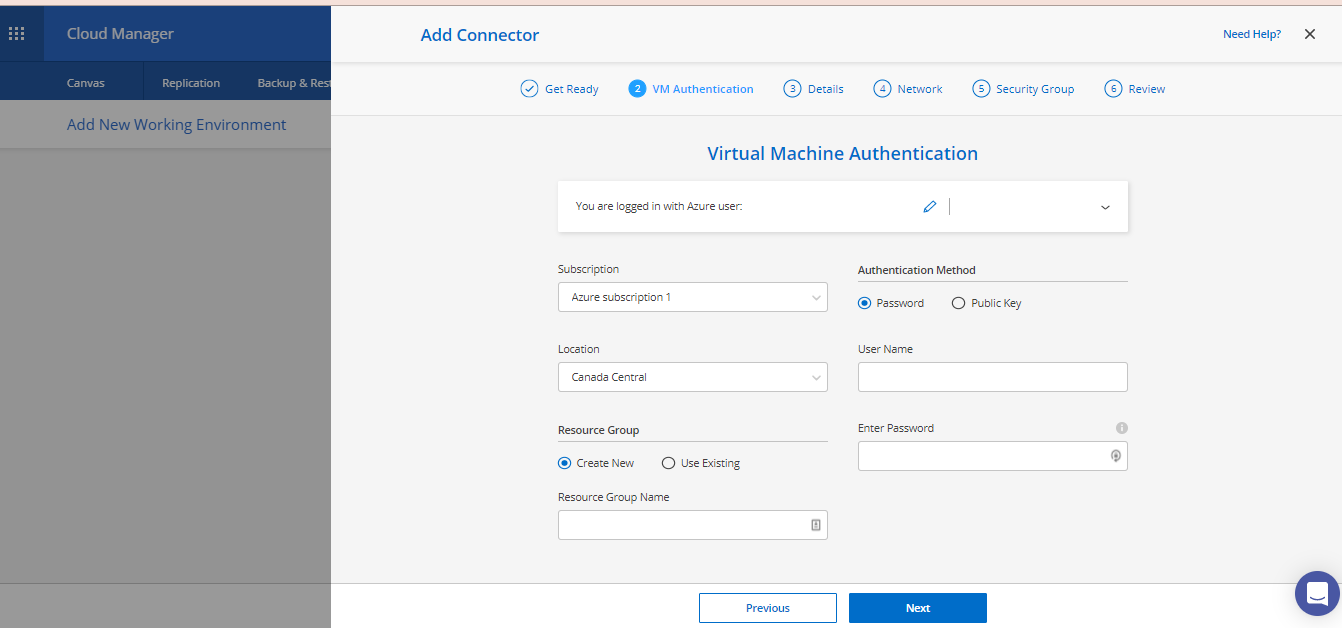This screenshot has width=1342, height=628.
Task: Open the chat support bubble icon
Action: point(1317,593)
